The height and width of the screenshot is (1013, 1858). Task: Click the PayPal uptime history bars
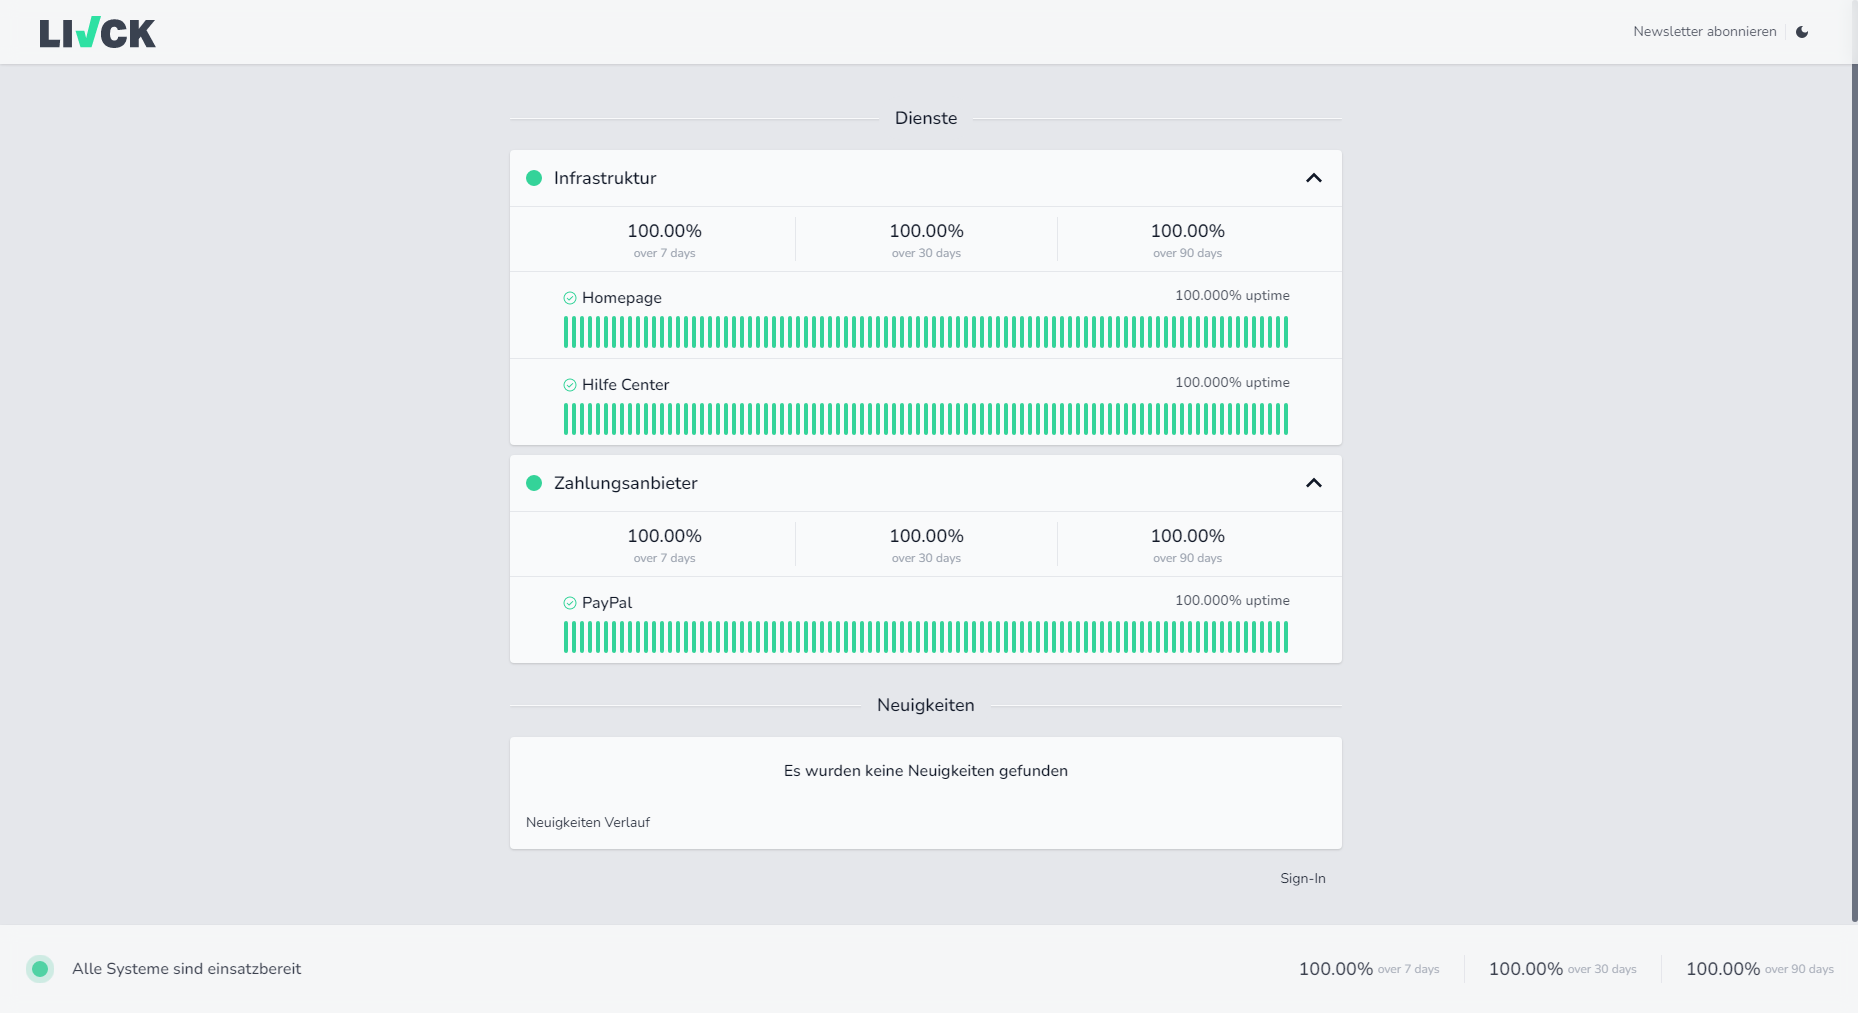(925, 637)
